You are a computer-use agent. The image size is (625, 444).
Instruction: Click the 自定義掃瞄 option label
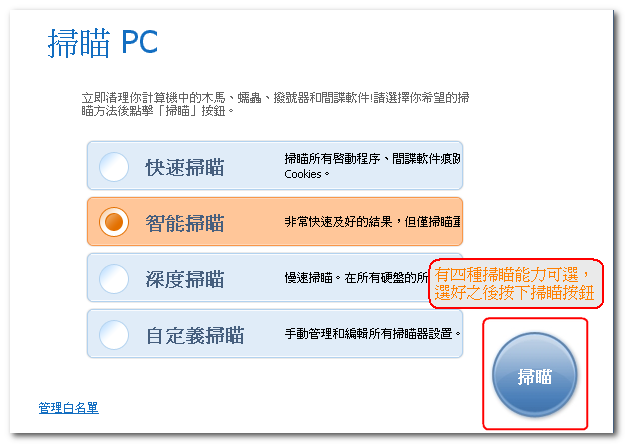click(x=195, y=335)
